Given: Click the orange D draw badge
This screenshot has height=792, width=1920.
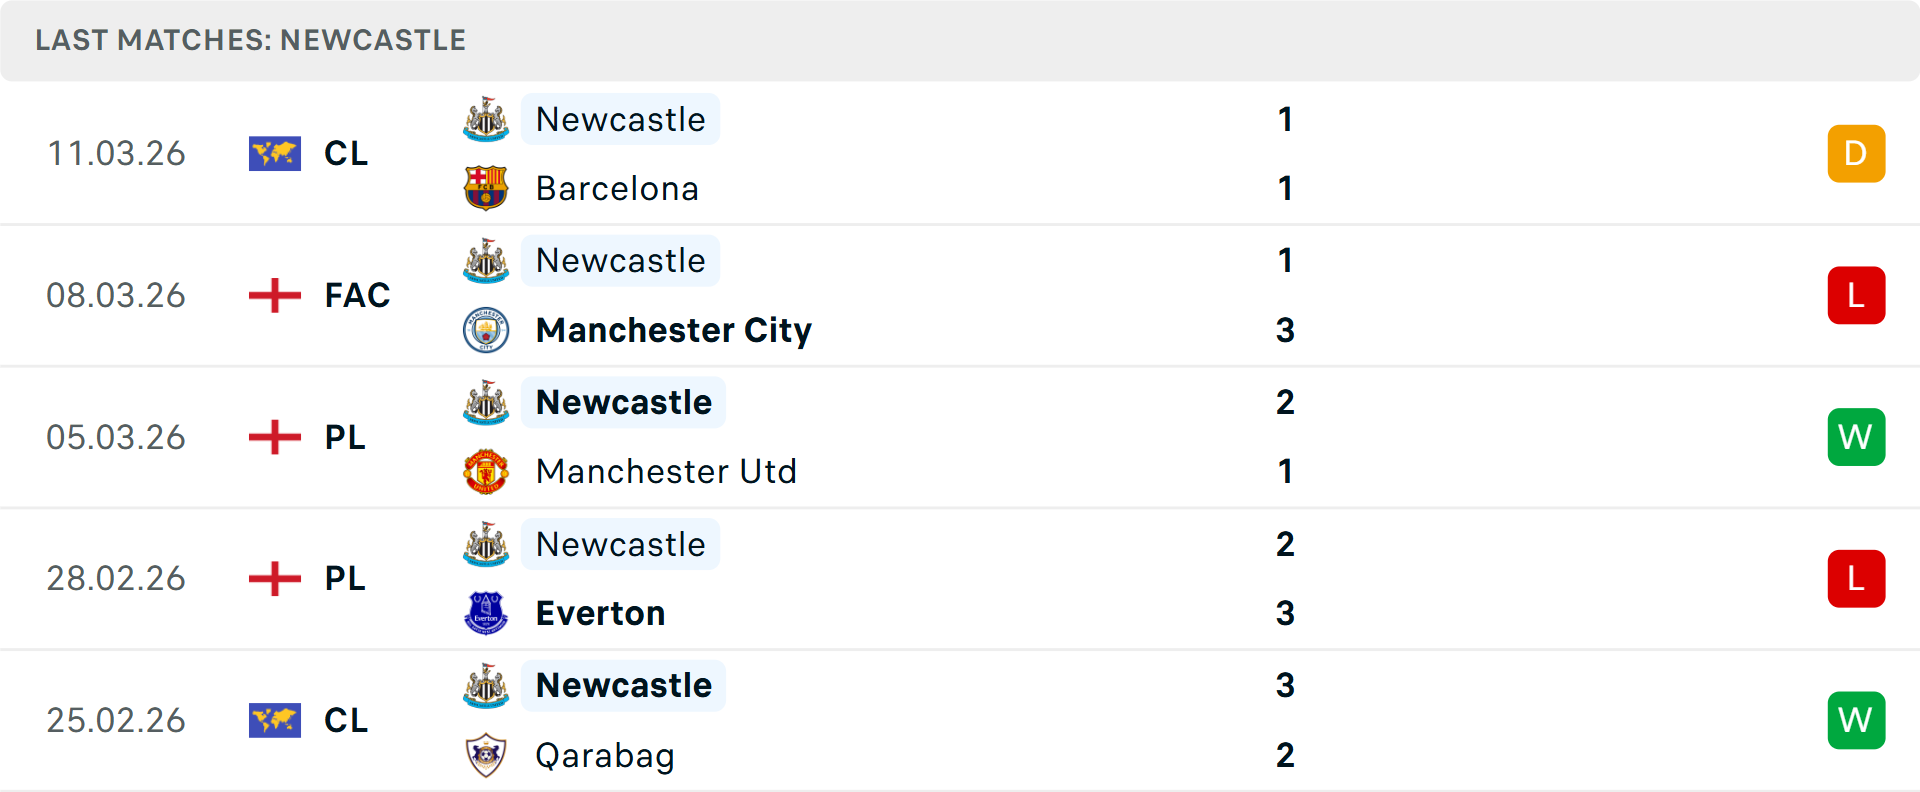Looking at the screenshot, I should [x=1856, y=153].
